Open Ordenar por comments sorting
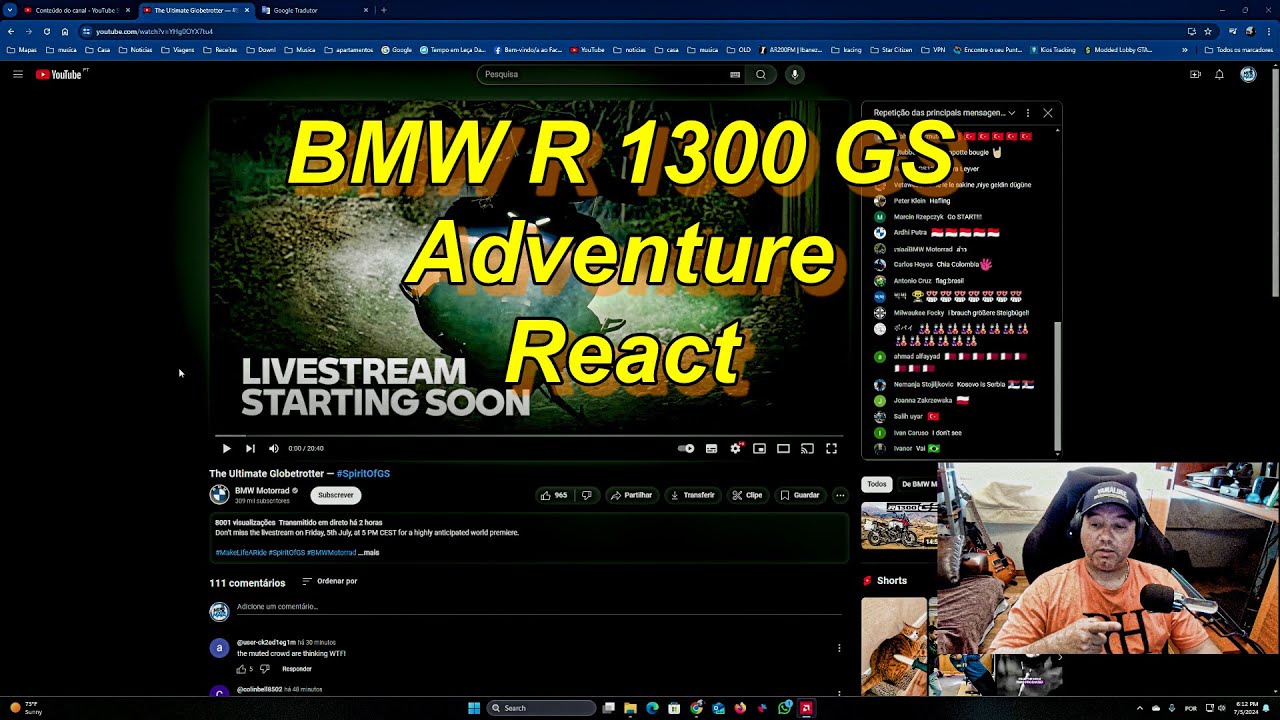The width and height of the screenshot is (1280, 720). [330, 581]
